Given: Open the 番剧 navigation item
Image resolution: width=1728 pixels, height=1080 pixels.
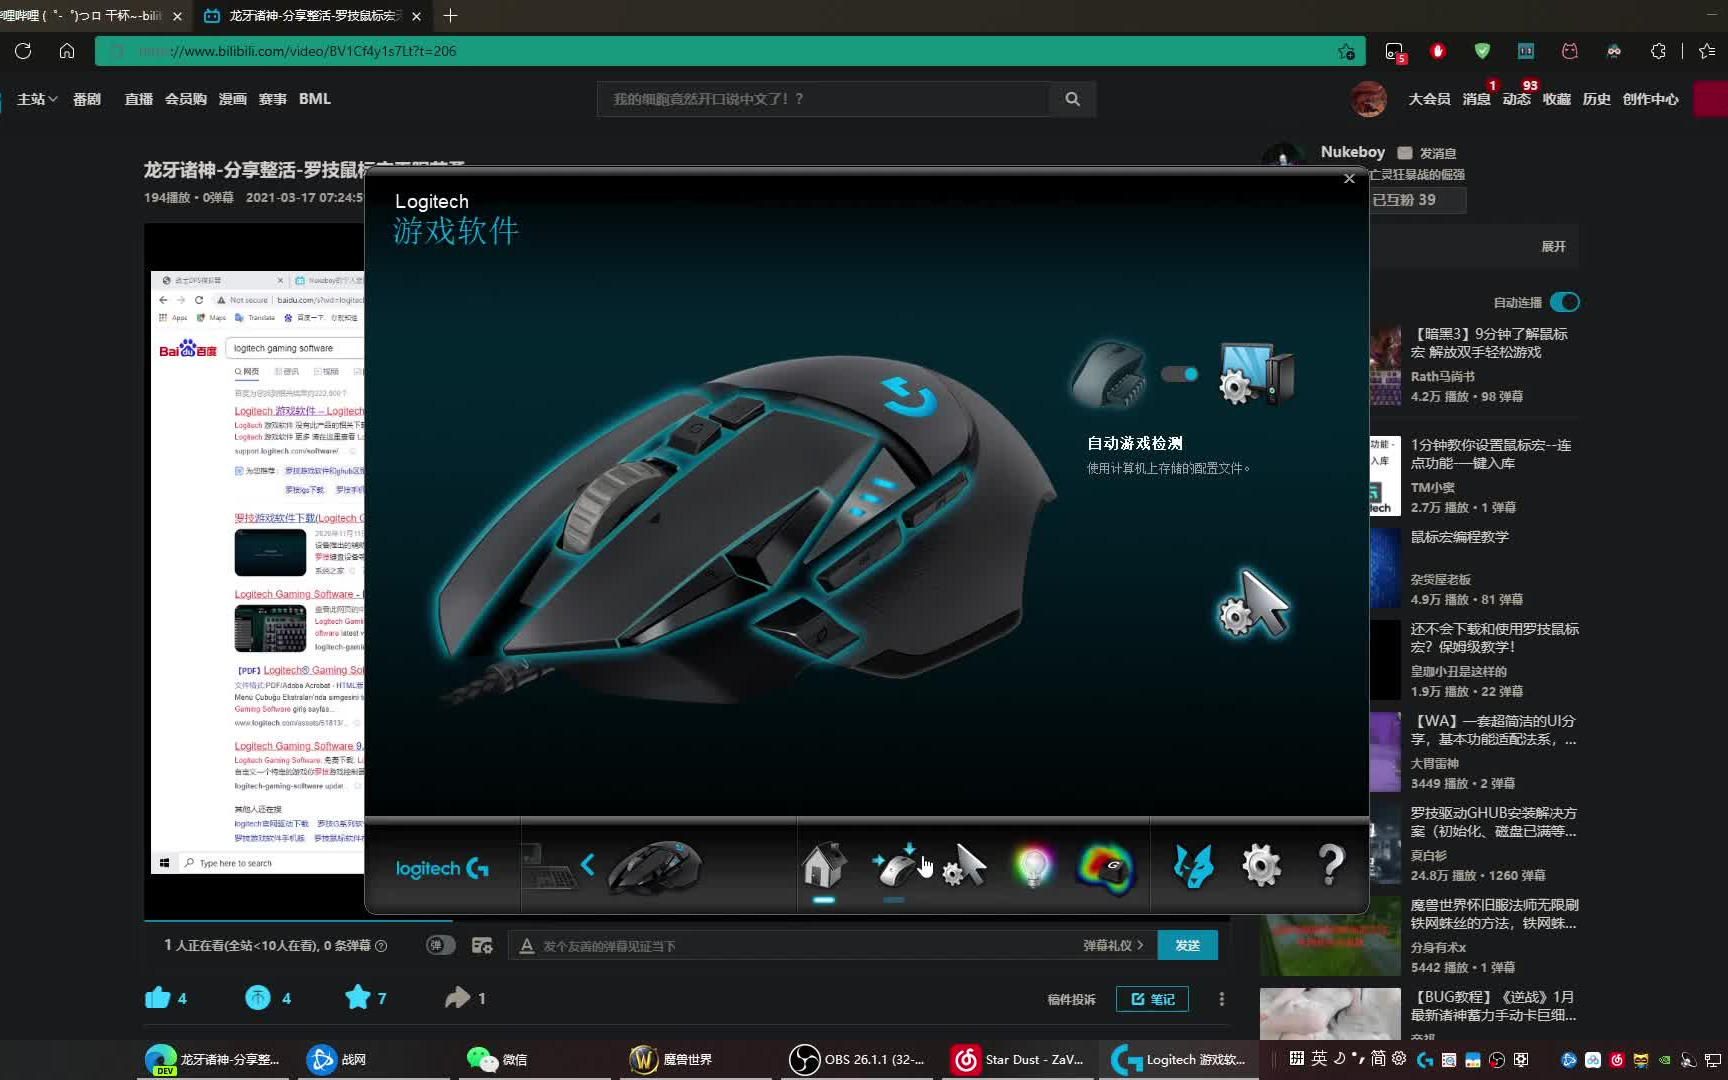Looking at the screenshot, I should 87,99.
